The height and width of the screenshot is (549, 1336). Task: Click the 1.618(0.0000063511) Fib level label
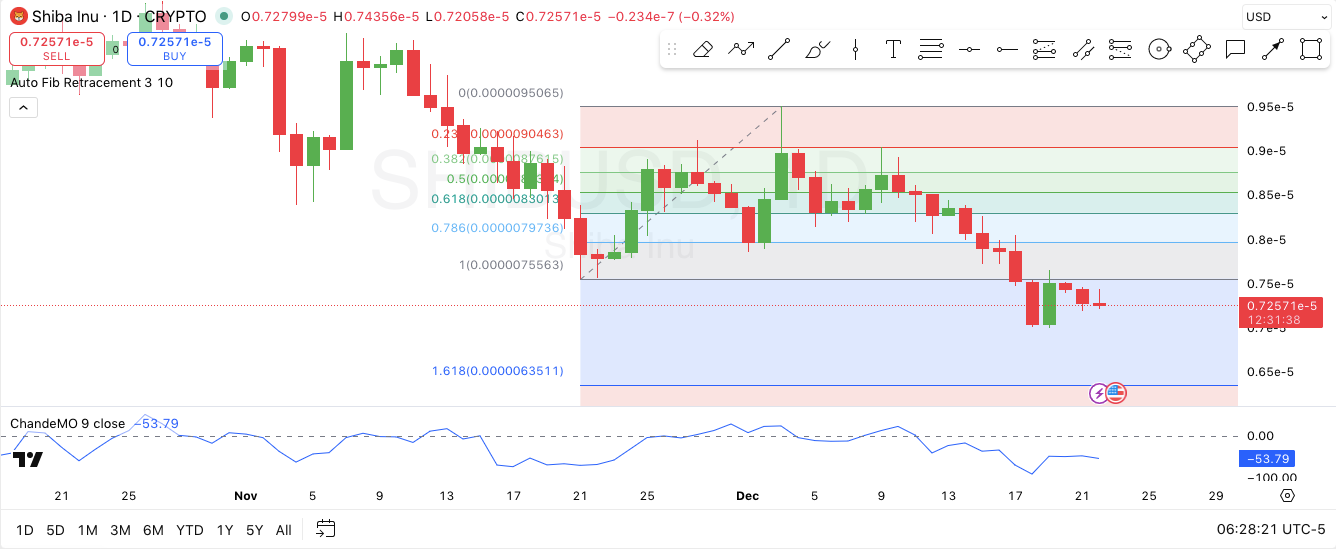(x=497, y=371)
